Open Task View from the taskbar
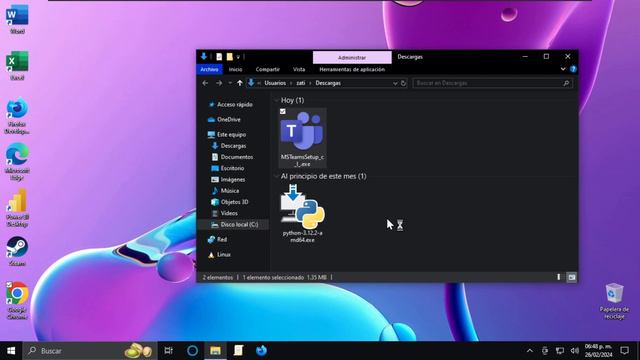The height and width of the screenshot is (360, 640). point(168,351)
